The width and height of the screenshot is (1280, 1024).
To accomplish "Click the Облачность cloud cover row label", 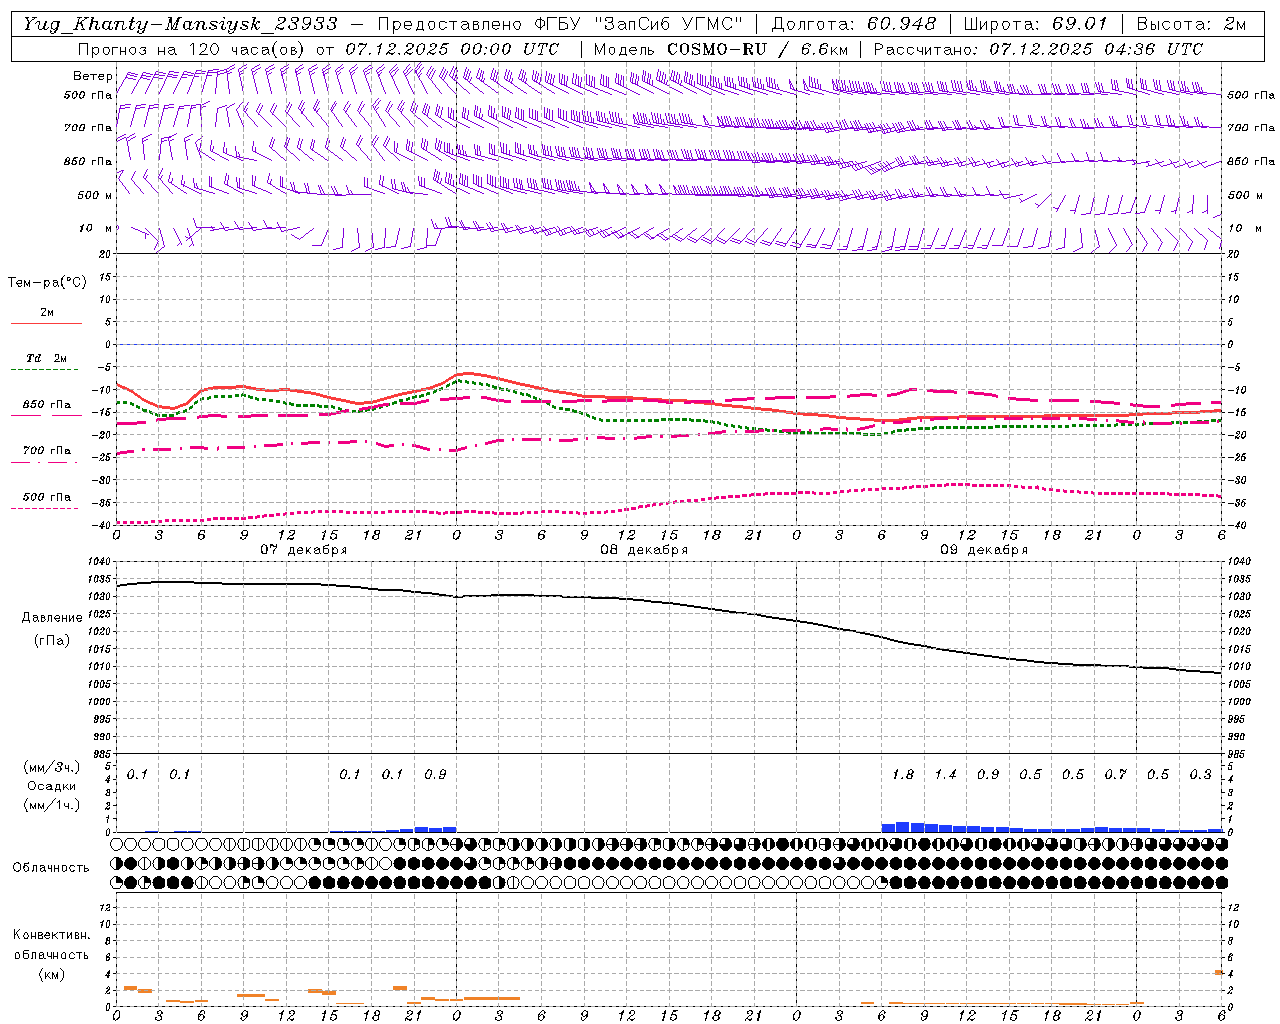I will click(51, 868).
